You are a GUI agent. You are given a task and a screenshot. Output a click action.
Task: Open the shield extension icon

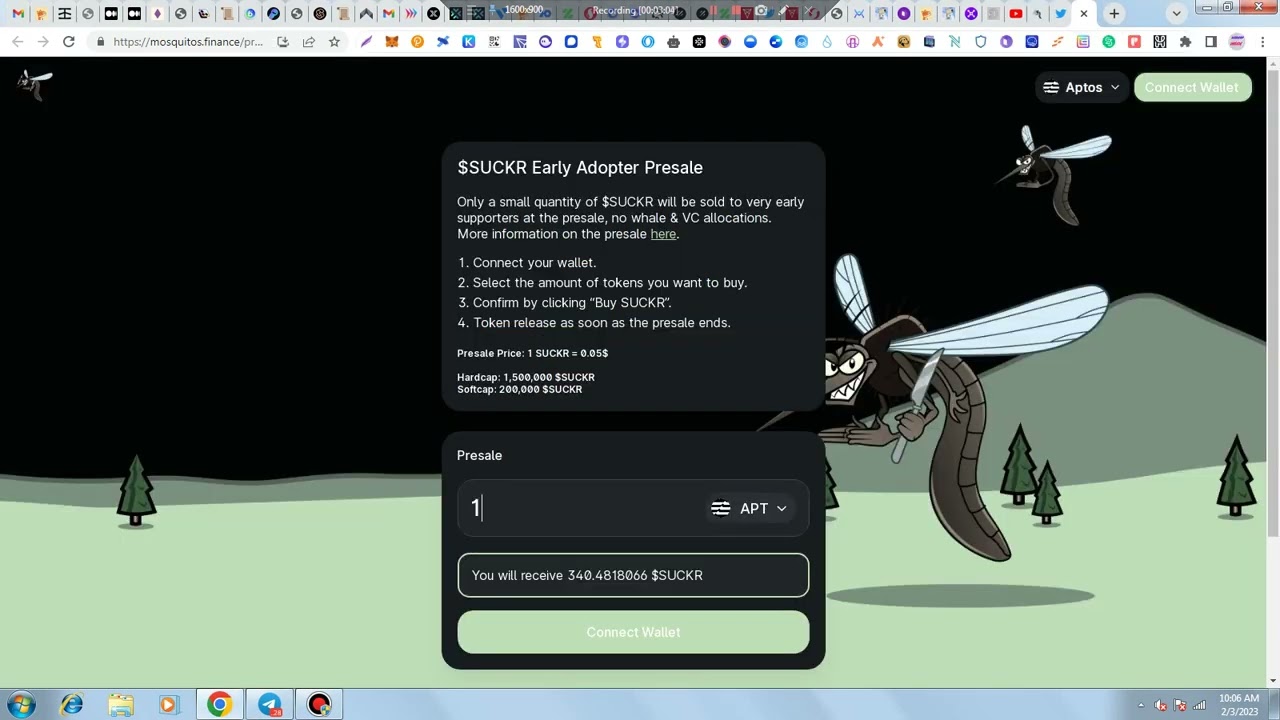[x=980, y=42]
